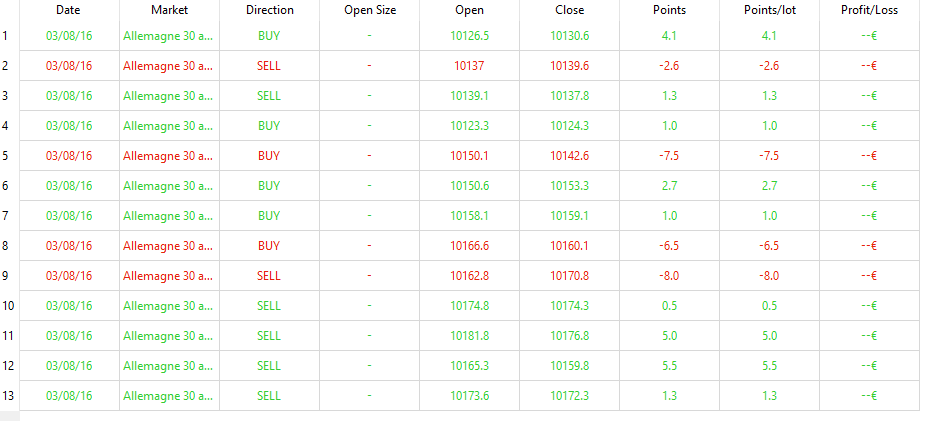Select the red -7.5 Points cell in row 5

click(x=669, y=156)
